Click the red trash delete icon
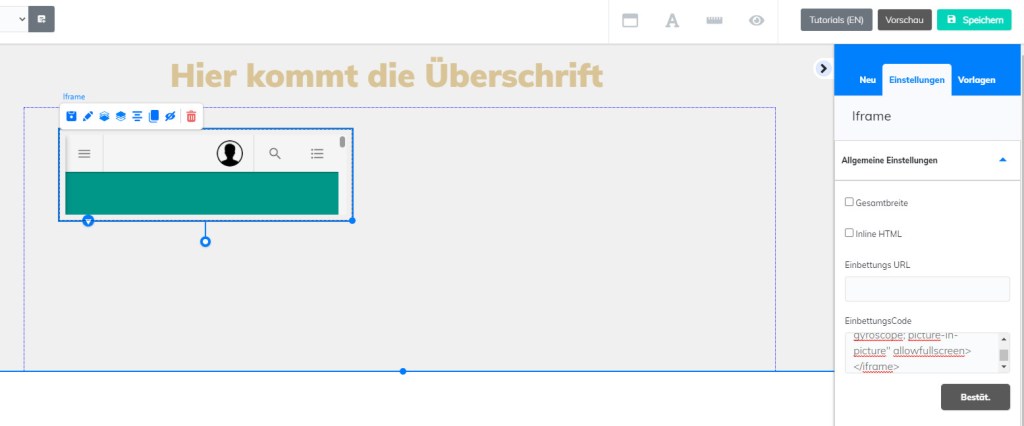 [191, 117]
